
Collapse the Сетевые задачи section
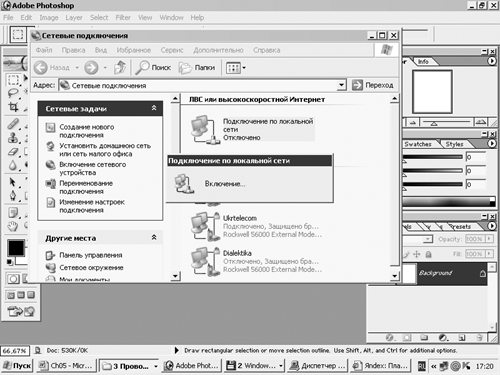(154, 108)
